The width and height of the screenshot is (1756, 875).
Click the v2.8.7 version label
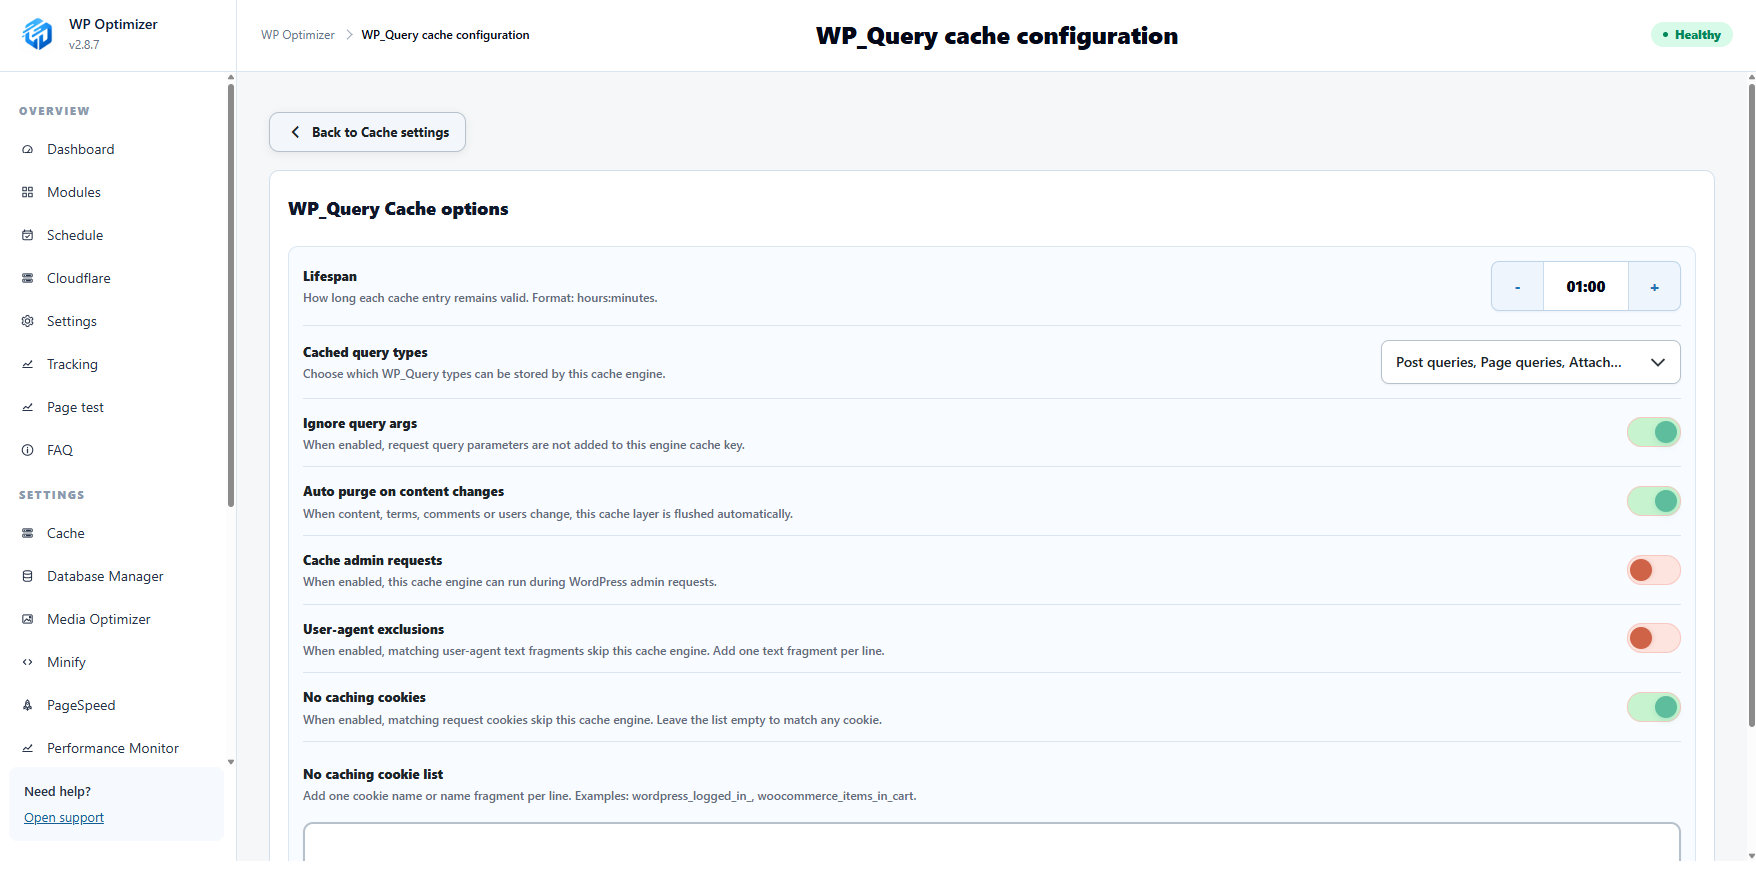pos(84,45)
